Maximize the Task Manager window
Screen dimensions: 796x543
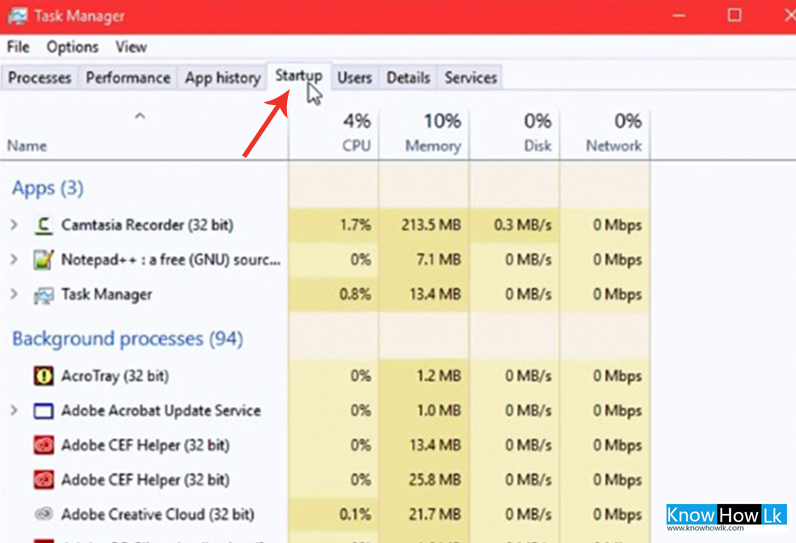[x=734, y=16]
